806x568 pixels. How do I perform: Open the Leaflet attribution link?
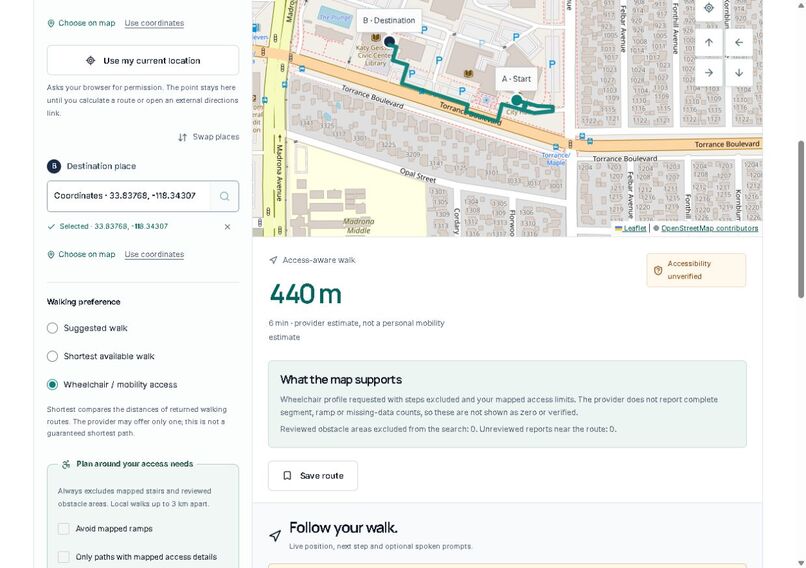point(631,228)
